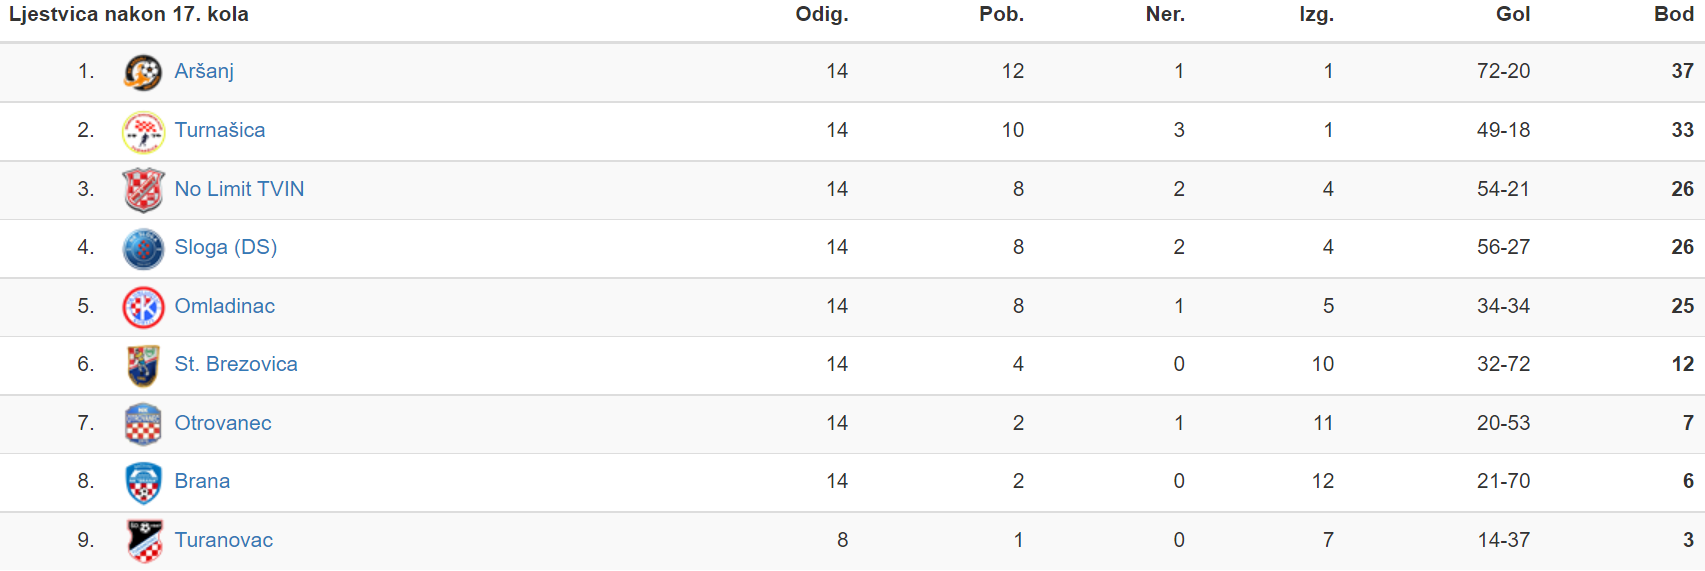Click the Aršanj club crest icon
This screenshot has height=571, width=1705.
point(143,72)
